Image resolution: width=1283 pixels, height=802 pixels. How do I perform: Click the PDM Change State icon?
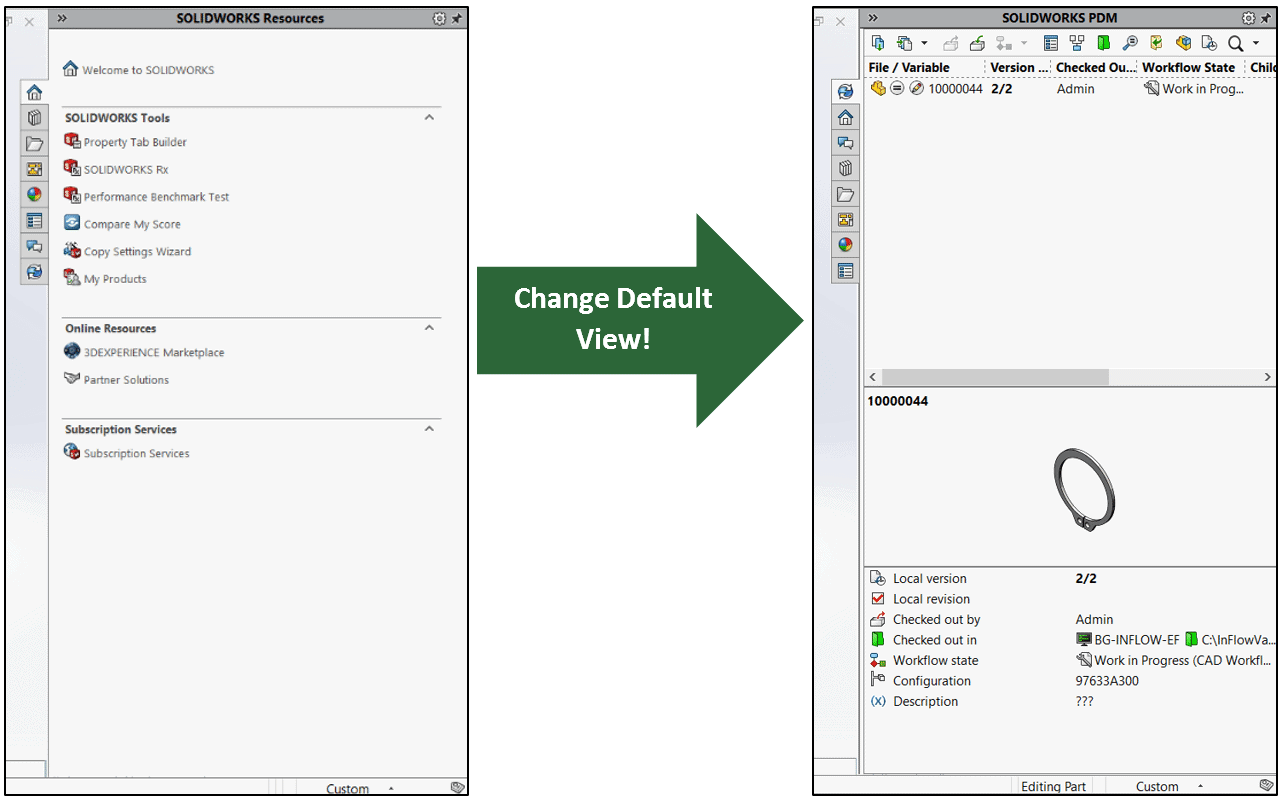(1005, 43)
